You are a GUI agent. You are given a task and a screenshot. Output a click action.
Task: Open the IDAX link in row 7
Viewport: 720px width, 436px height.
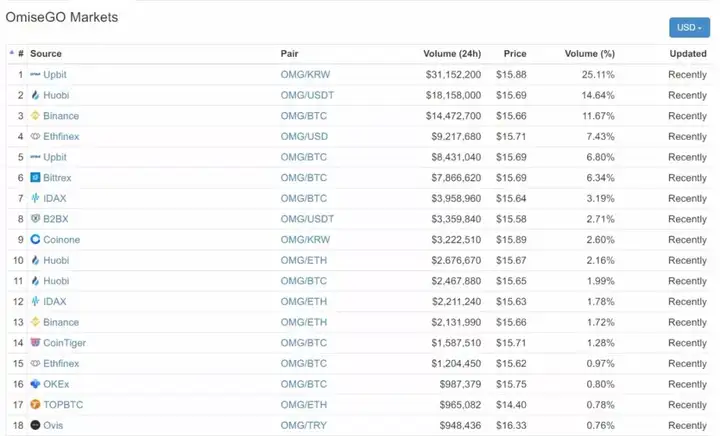tap(55, 198)
